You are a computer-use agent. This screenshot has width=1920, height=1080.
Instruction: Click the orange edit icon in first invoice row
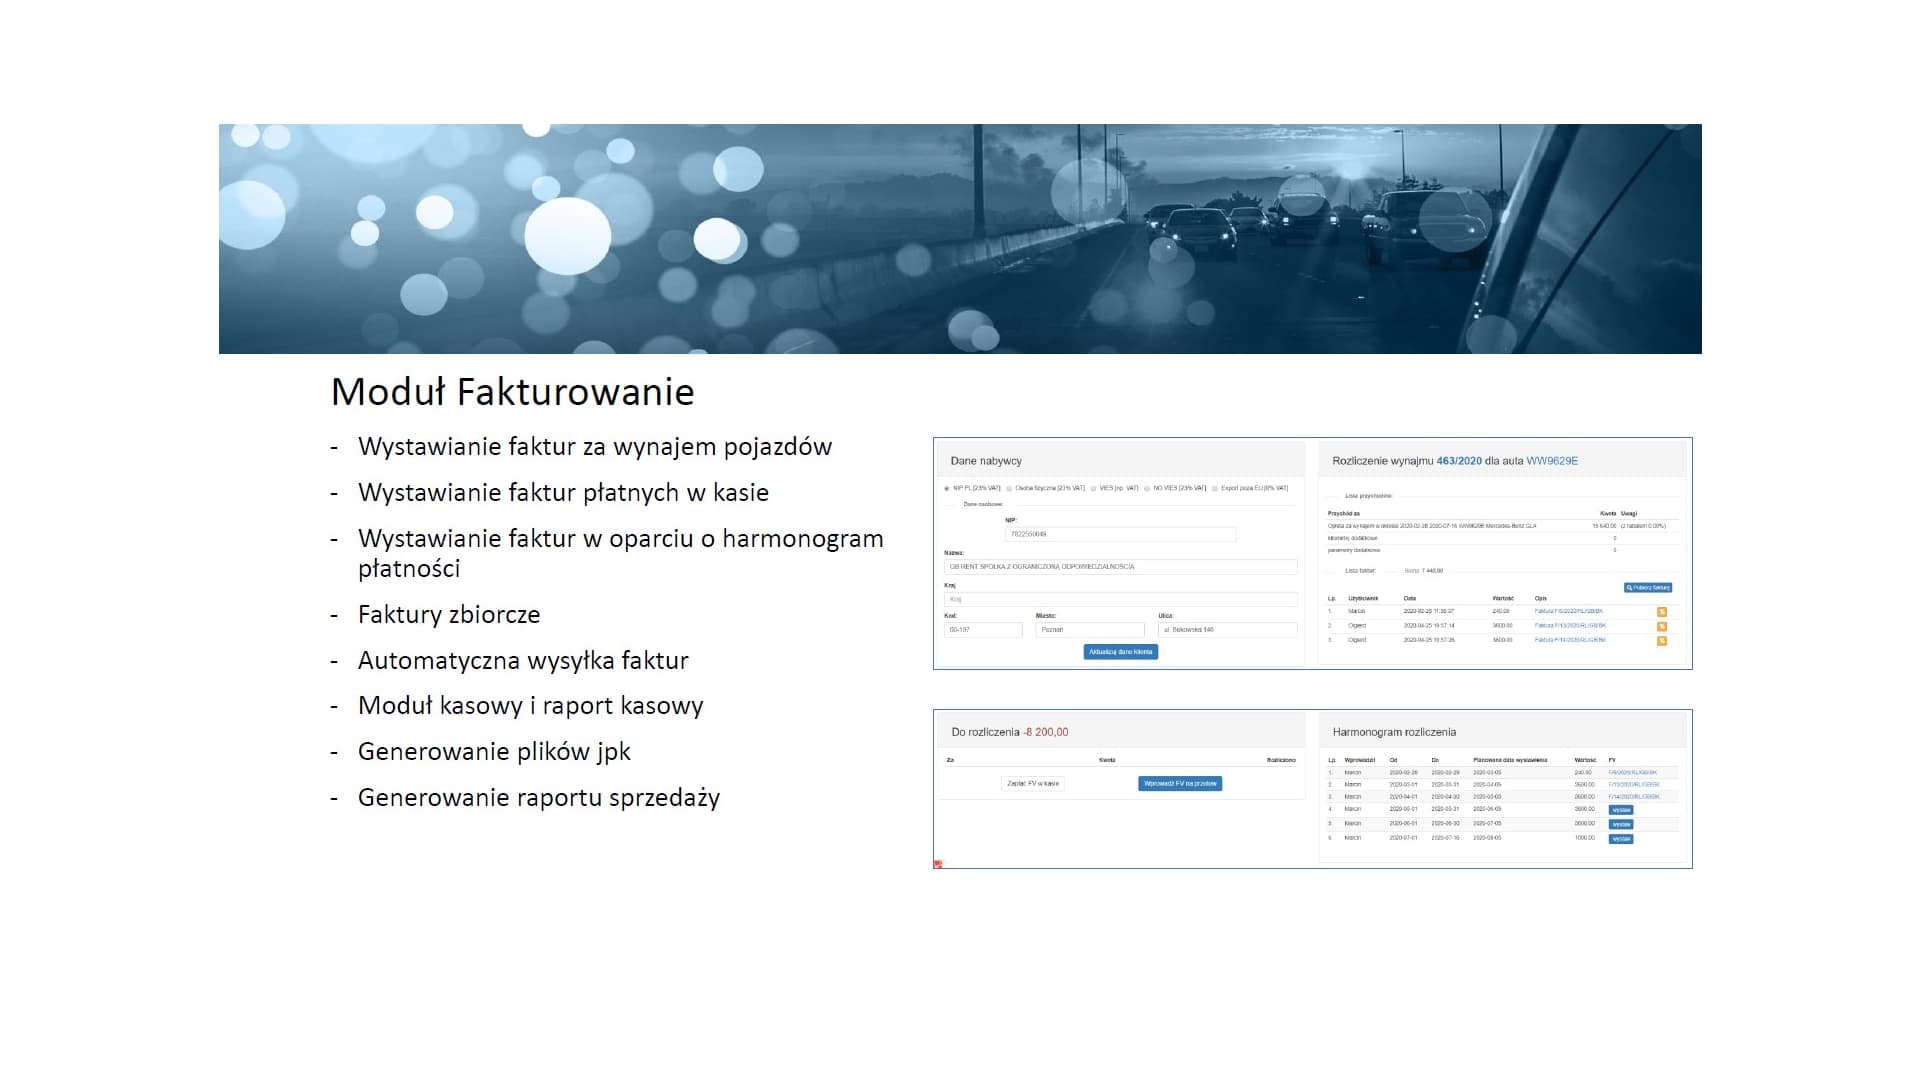pos(1662,612)
